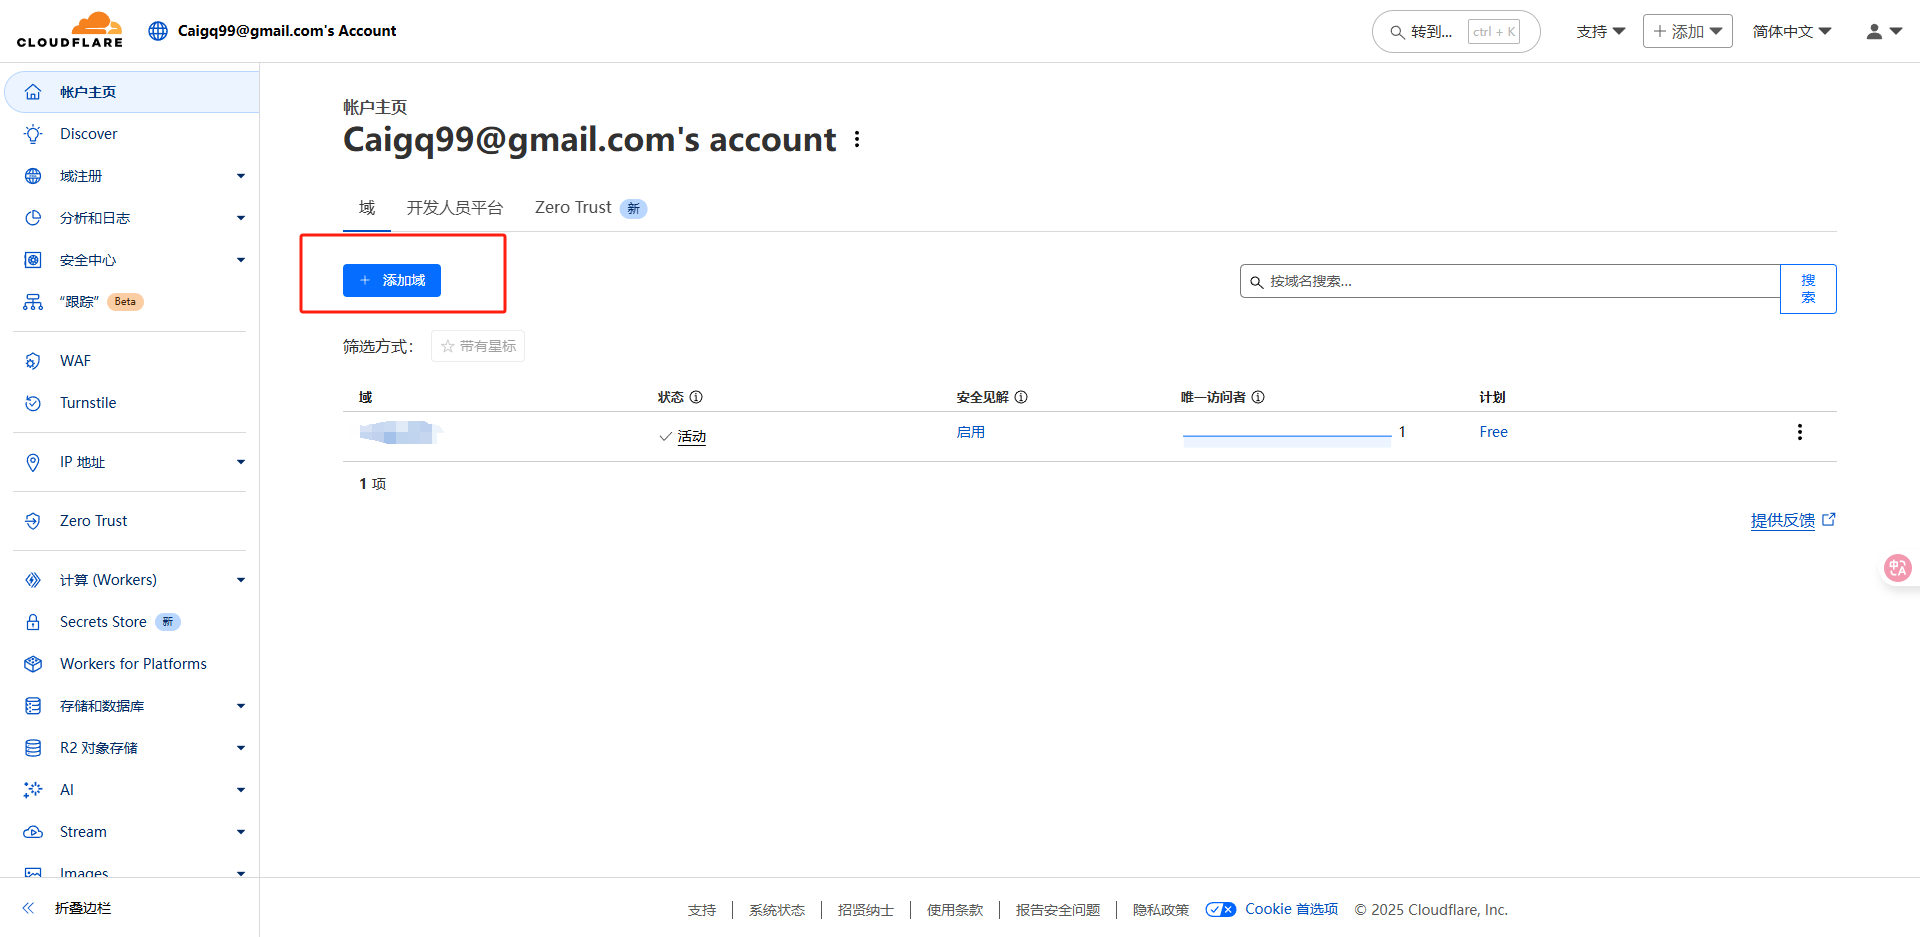This screenshot has height=937, width=1920.
Task: Open the Provide Feedback link
Action: [x=1782, y=520]
